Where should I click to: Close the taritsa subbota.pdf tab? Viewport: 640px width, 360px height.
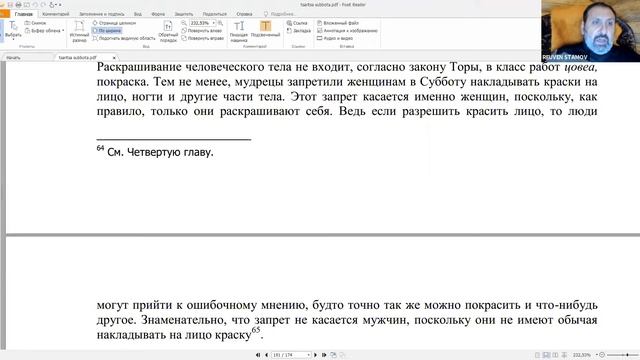114,58
